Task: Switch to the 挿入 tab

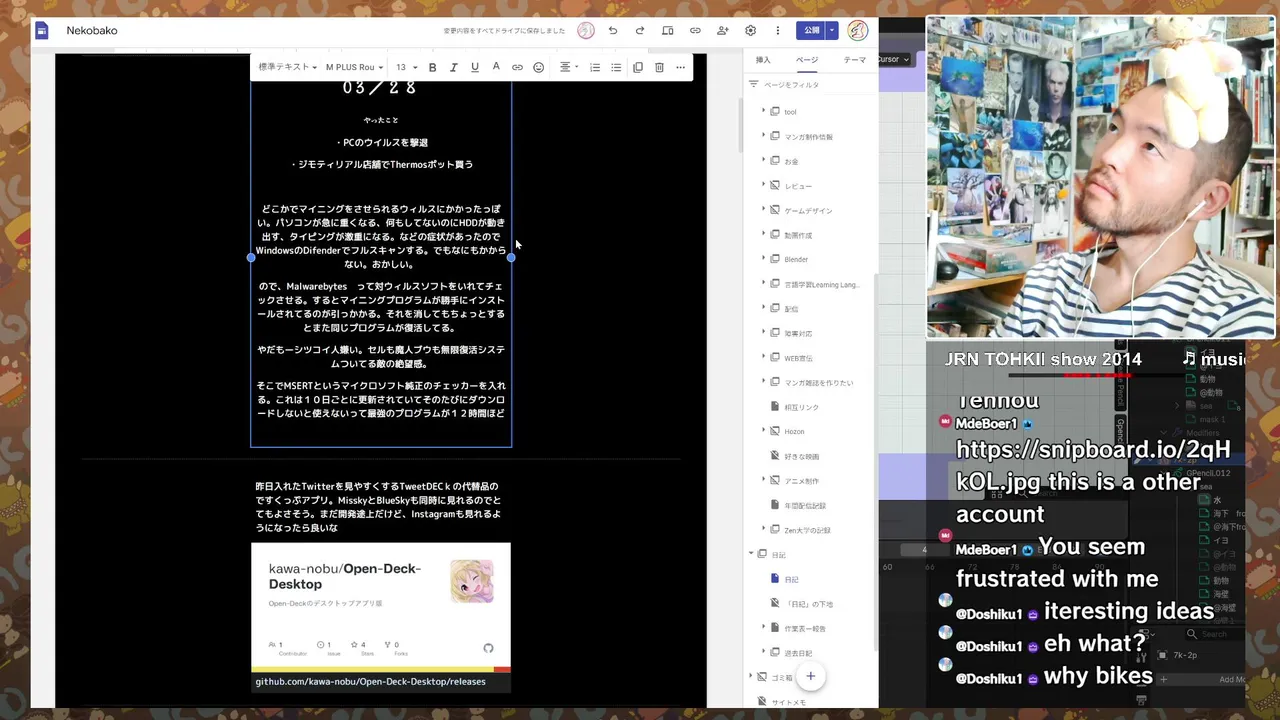Action: point(763,60)
